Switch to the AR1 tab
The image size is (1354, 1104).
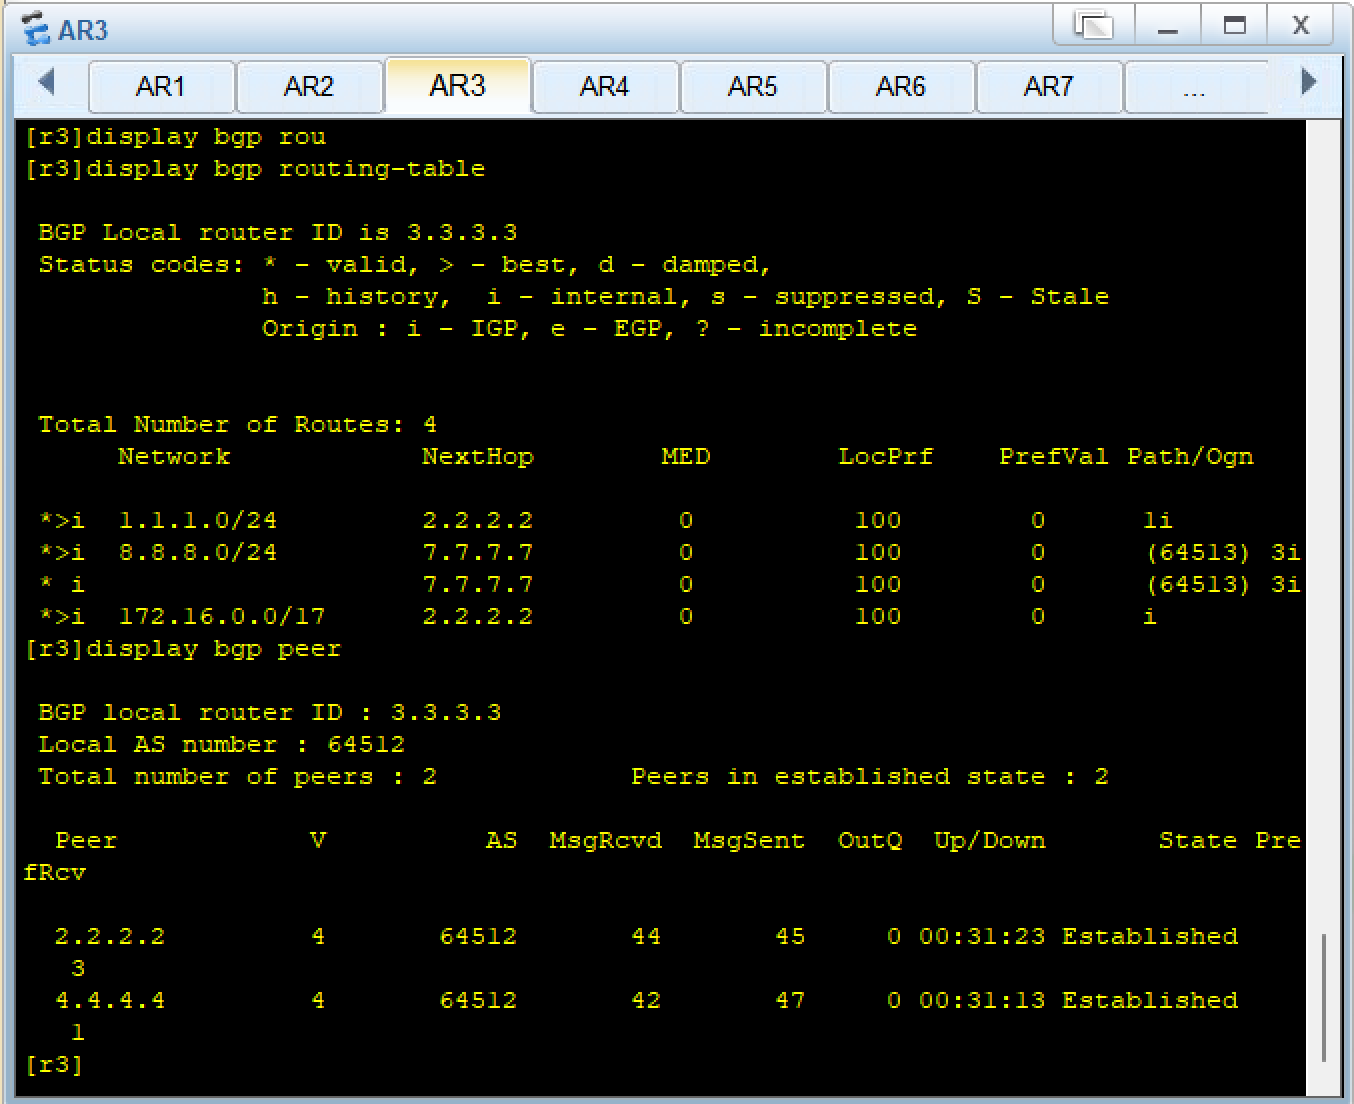pos(161,87)
